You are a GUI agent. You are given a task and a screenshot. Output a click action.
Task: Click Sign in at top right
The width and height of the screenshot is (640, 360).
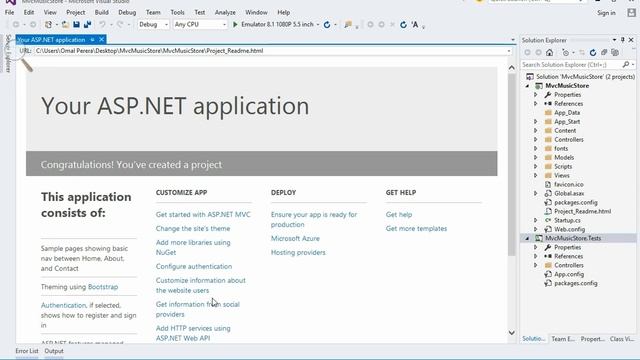click(606, 13)
